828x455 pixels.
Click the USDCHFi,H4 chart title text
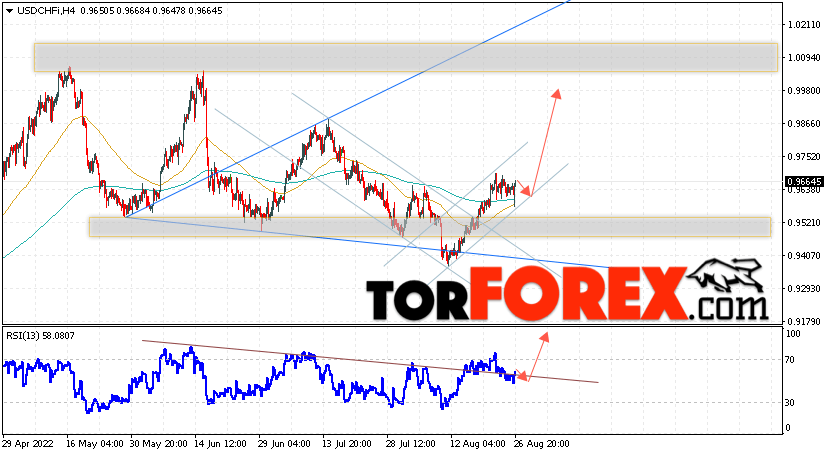(x=46, y=11)
